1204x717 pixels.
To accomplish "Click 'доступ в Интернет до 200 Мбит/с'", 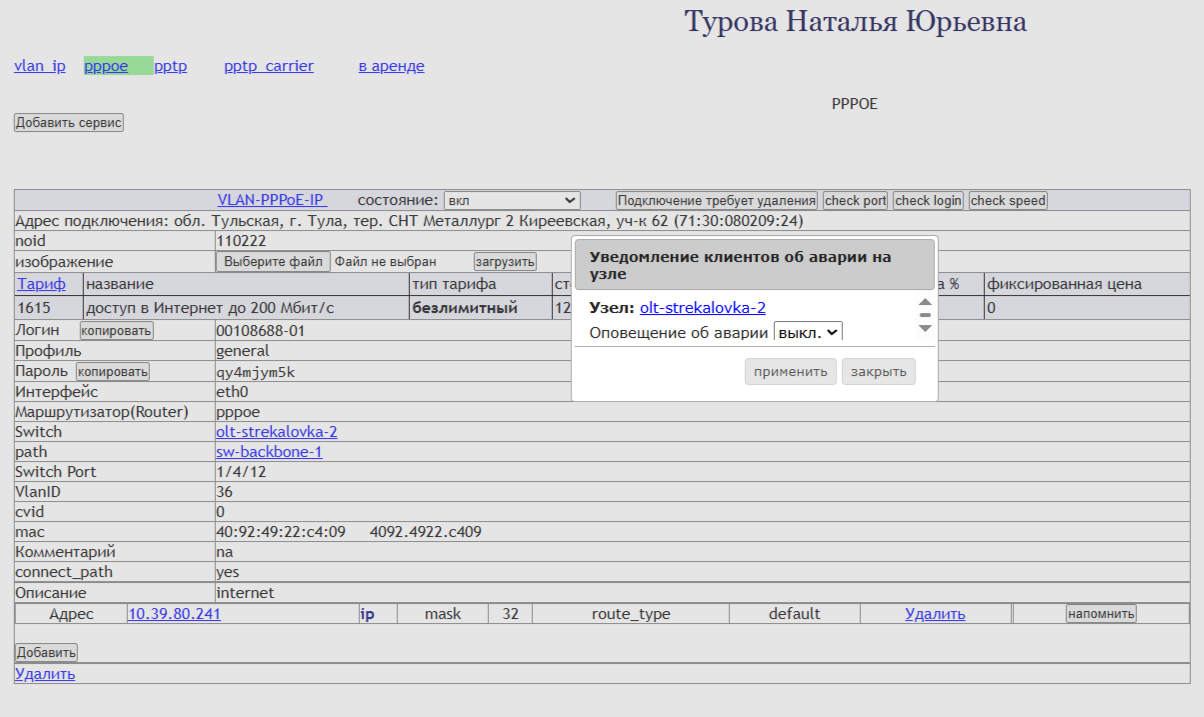I will click(x=210, y=308).
